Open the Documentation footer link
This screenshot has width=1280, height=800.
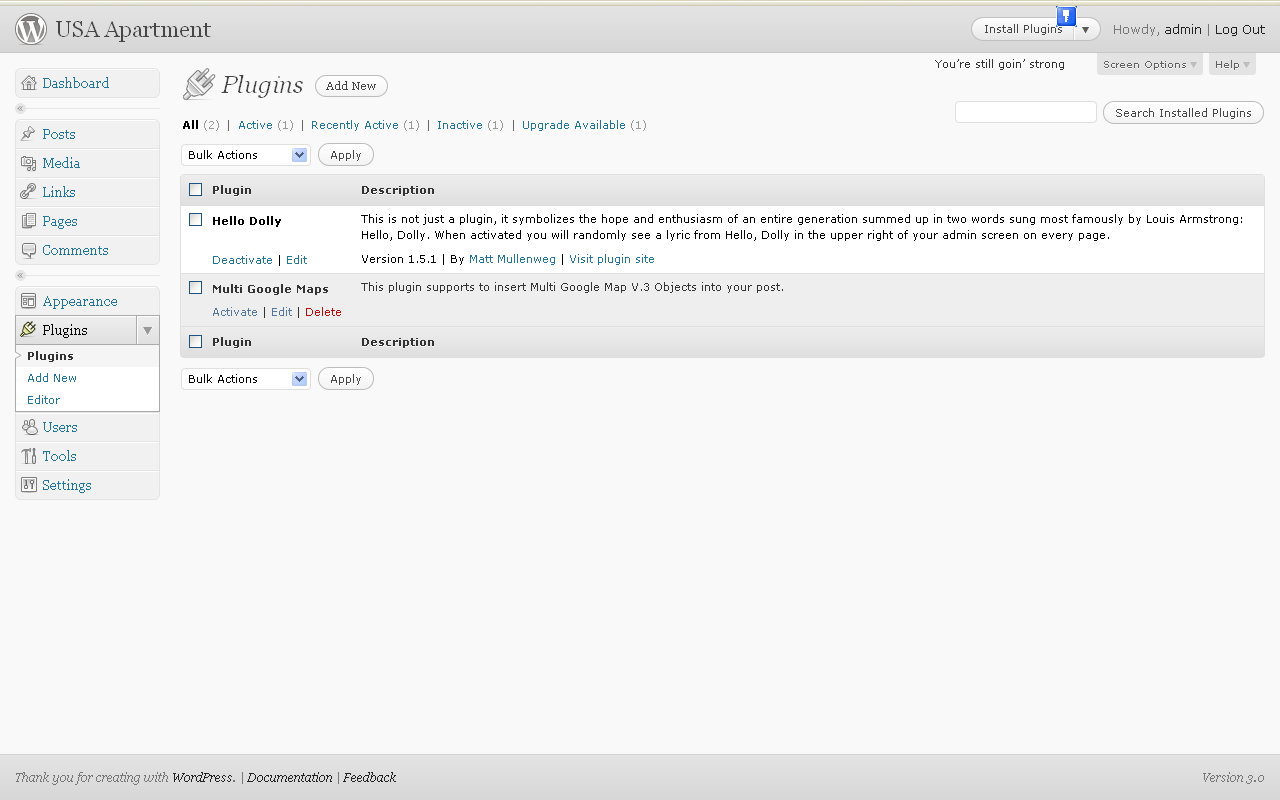point(290,778)
